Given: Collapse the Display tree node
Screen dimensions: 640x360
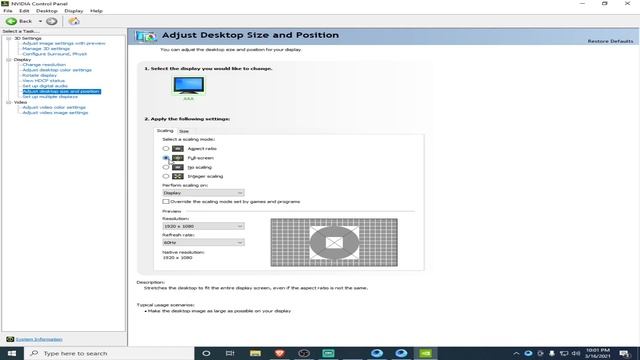Looking at the screenshot, I should coord(9,60).
